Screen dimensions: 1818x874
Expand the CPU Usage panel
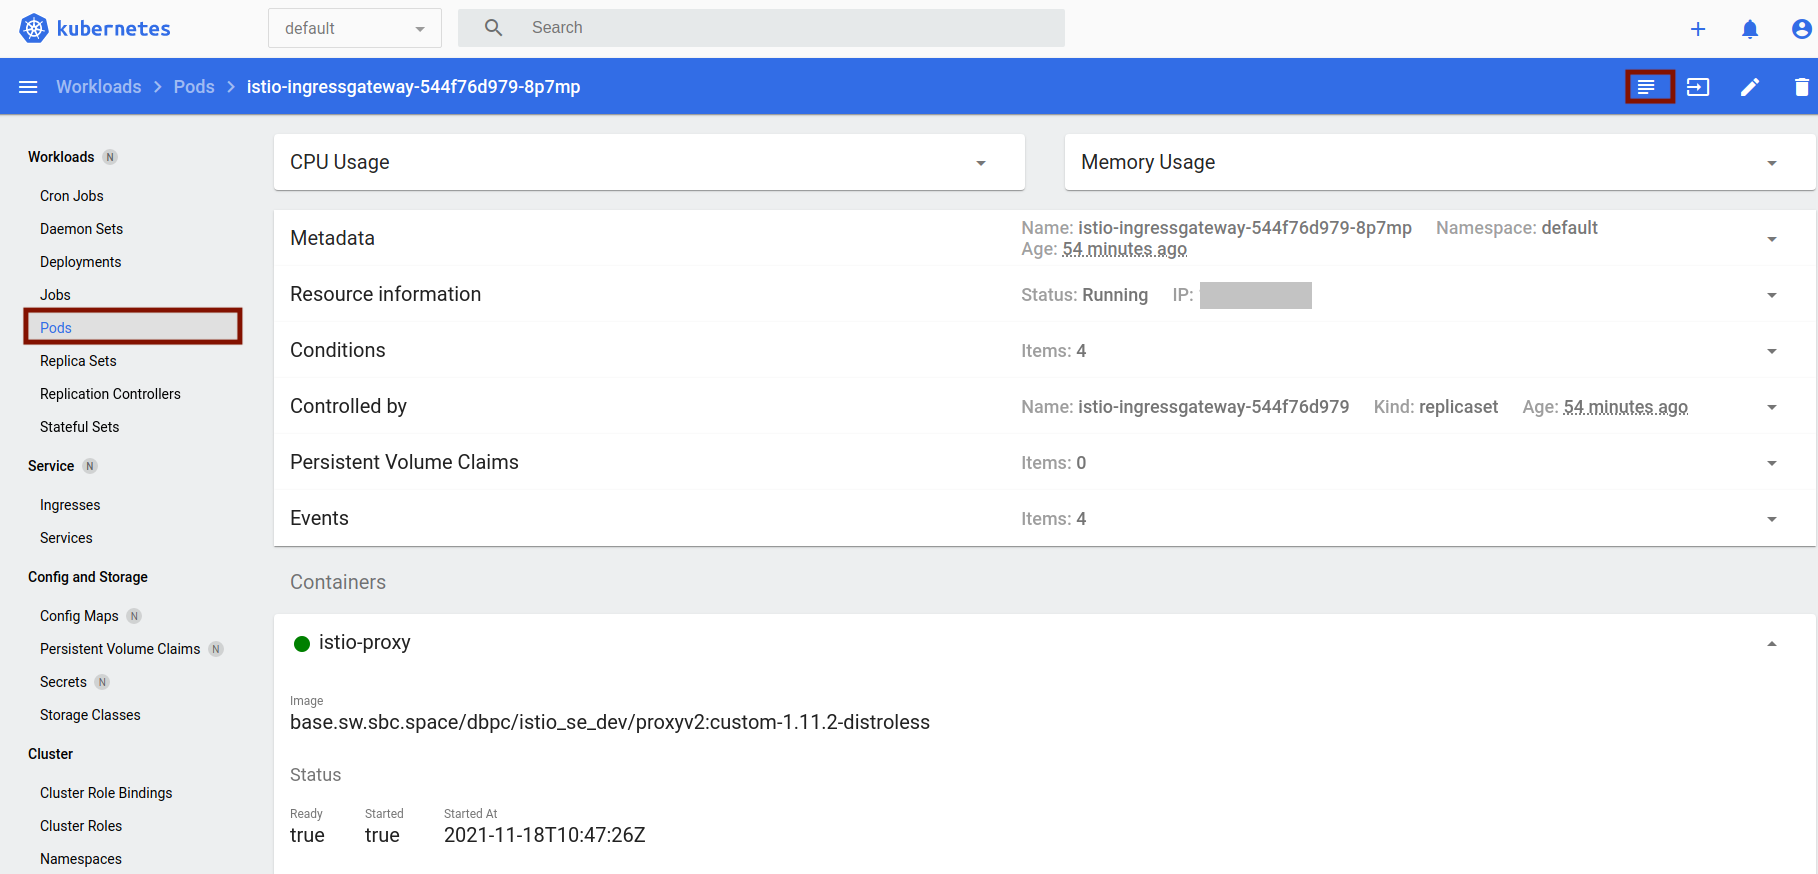pos(981,163)
